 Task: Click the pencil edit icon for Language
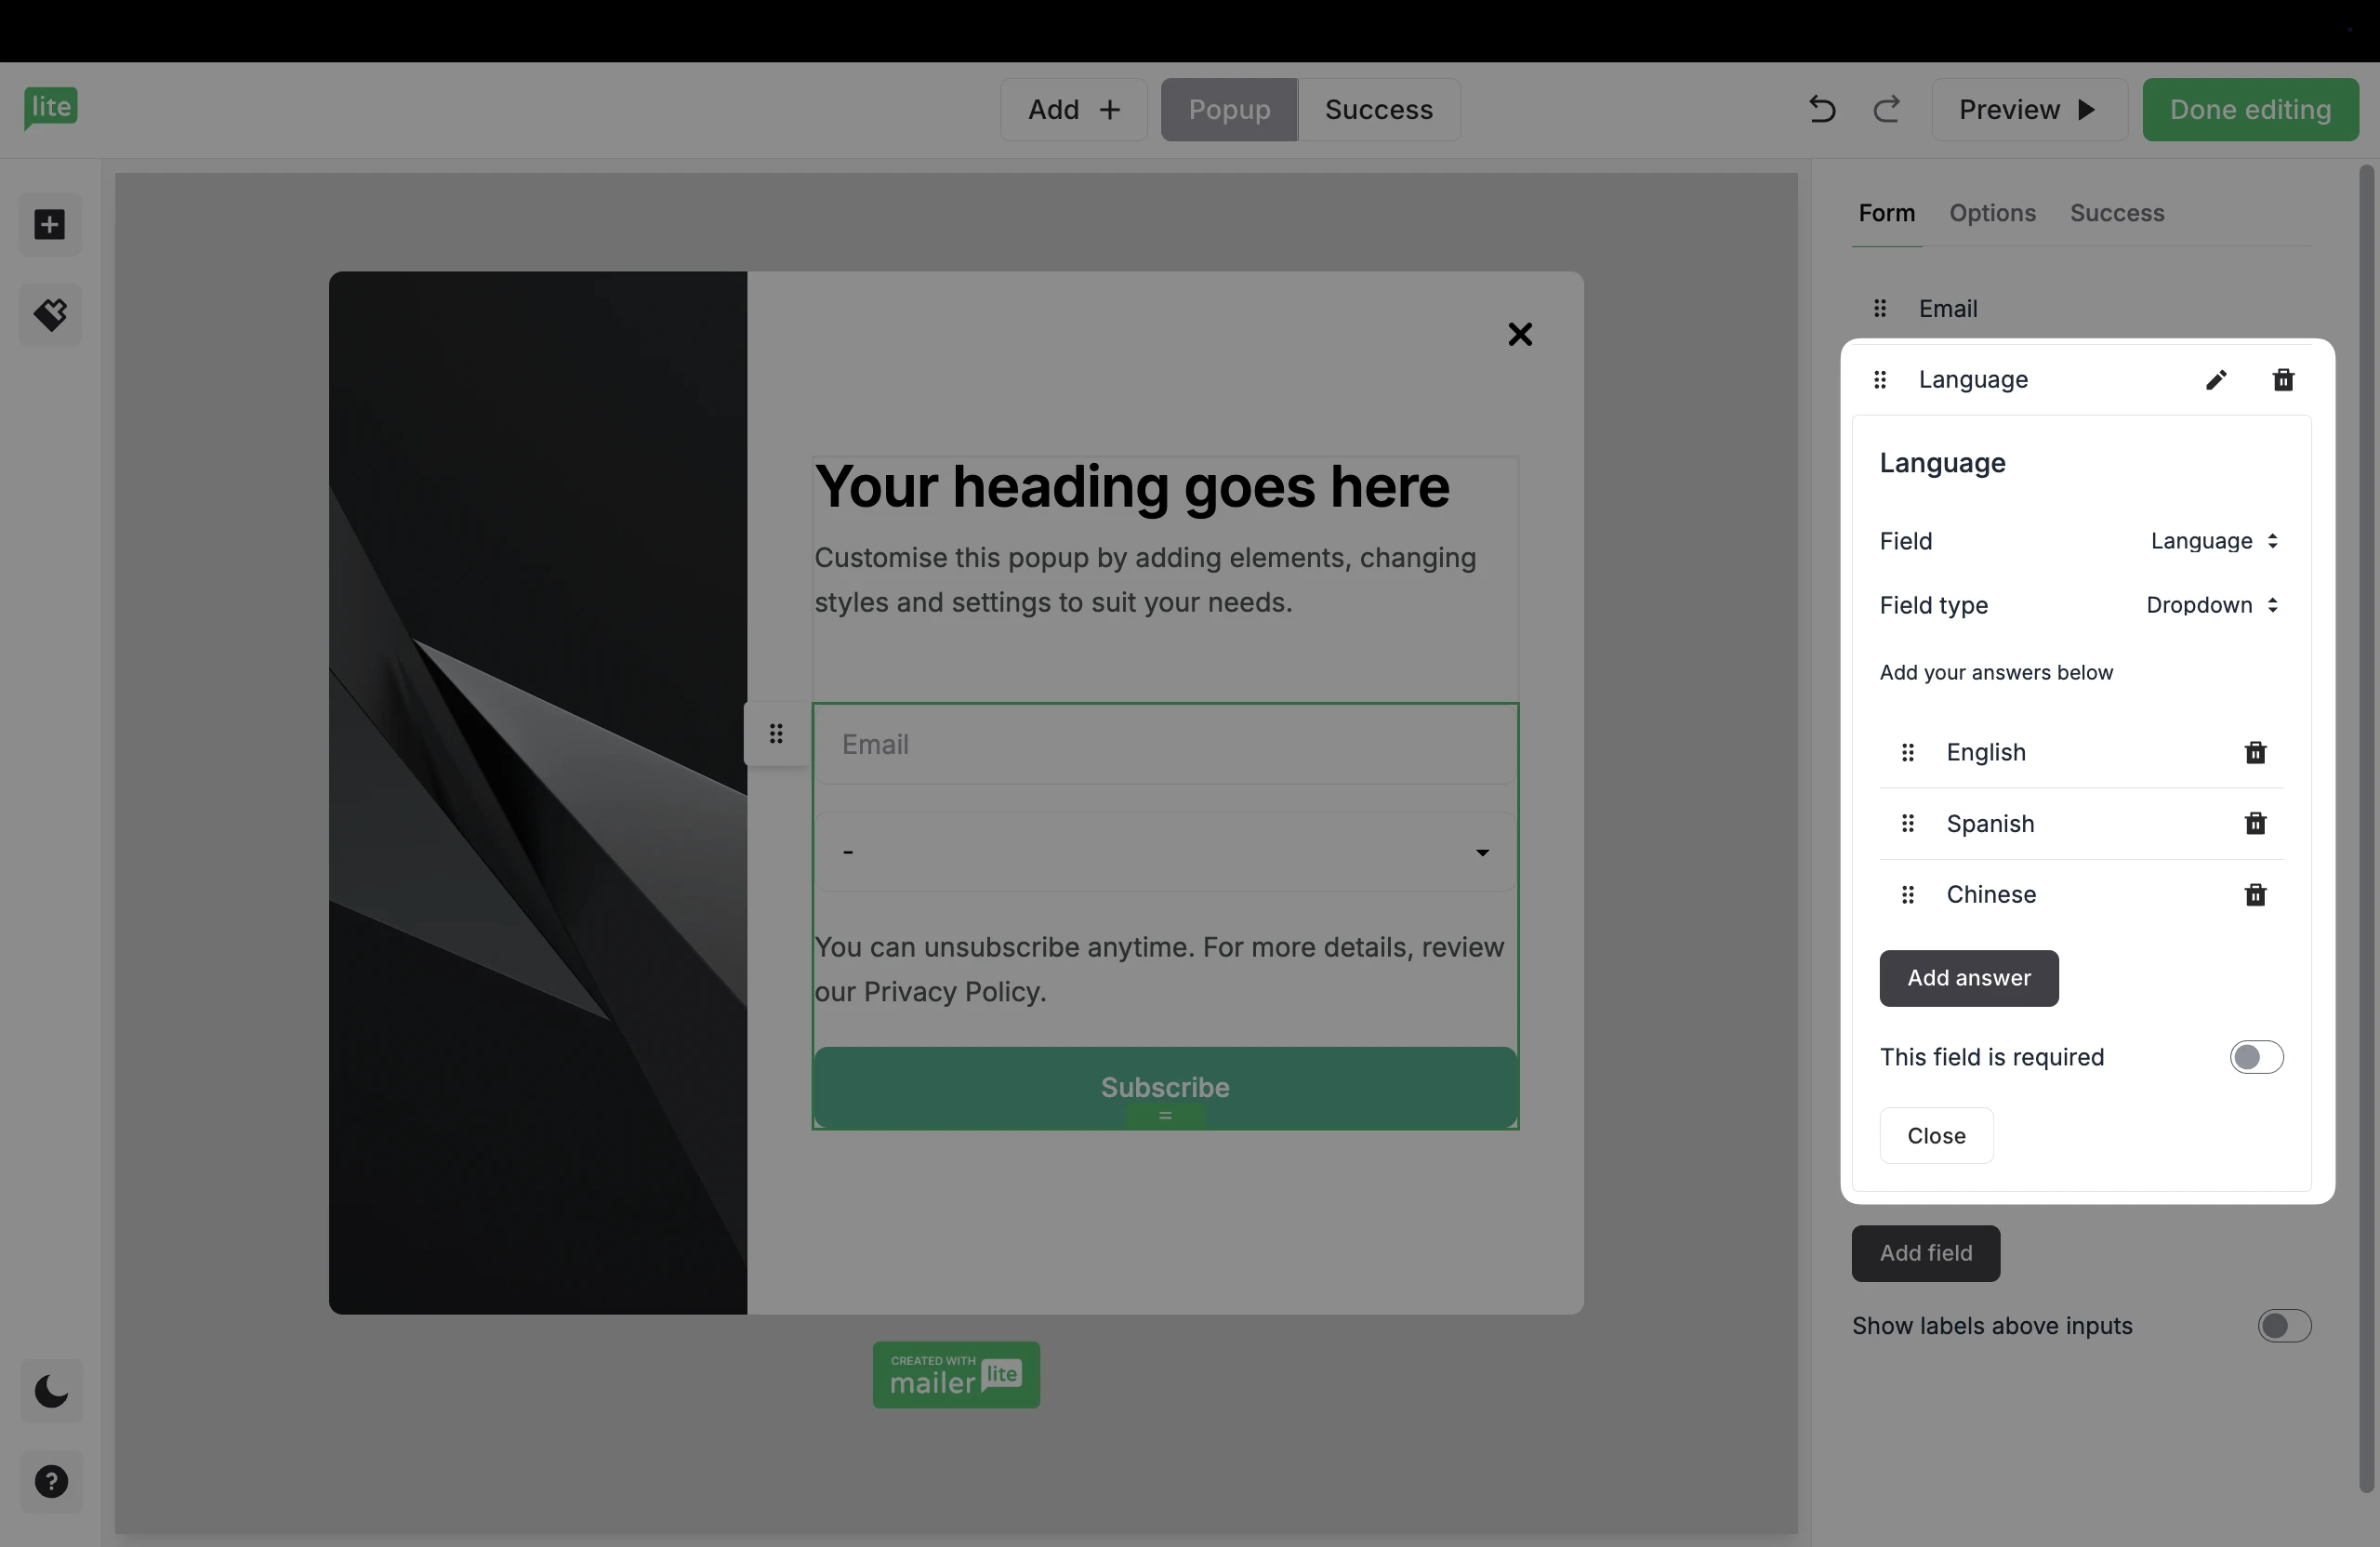[x=2216, y=380]
